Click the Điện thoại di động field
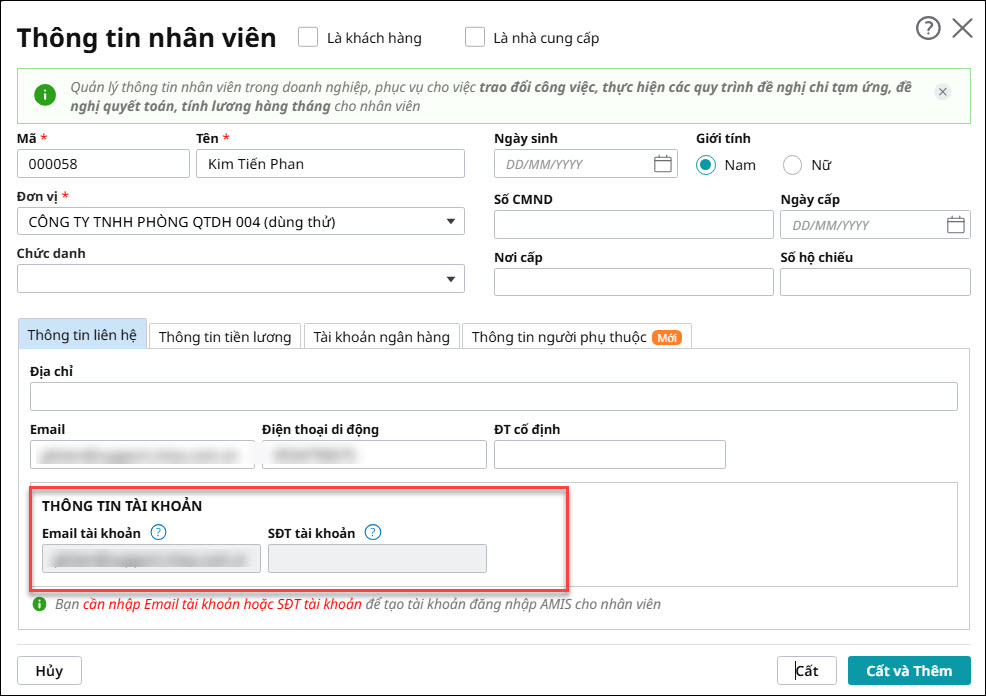 (374, 455)
